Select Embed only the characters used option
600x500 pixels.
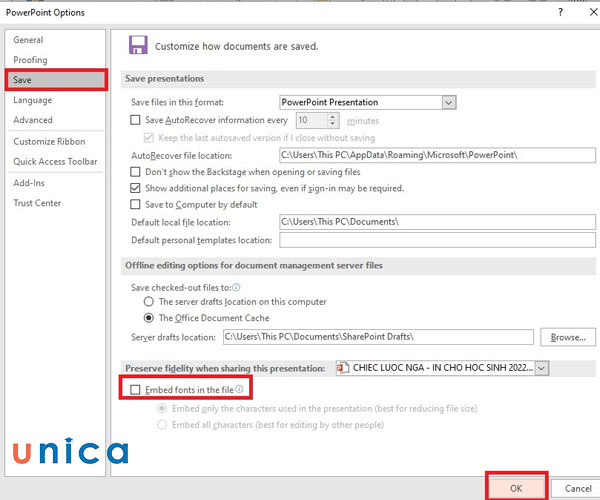click(162, 409)
